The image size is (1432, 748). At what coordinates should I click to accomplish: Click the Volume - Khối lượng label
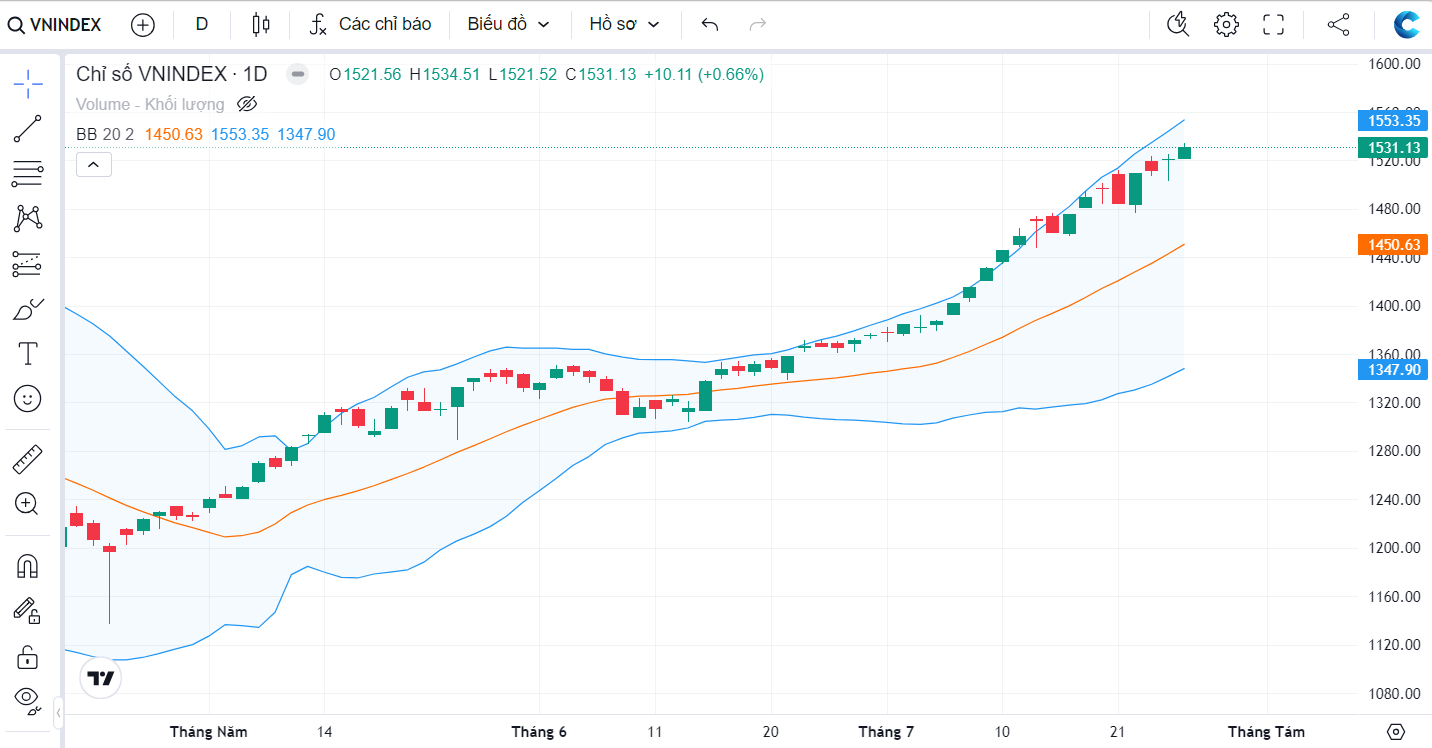pos(150,104)
